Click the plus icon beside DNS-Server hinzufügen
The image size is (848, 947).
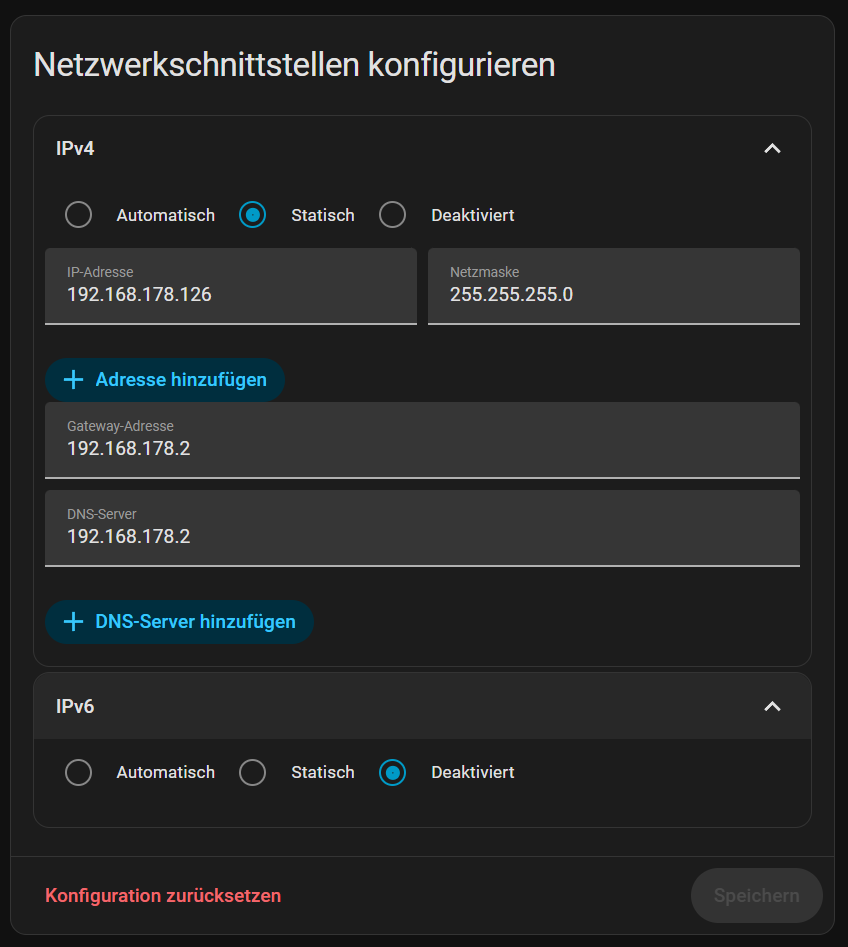[x=73, y=622]
